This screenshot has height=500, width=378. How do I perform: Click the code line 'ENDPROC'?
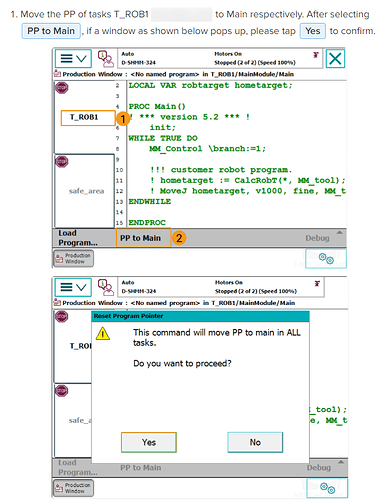147,223
